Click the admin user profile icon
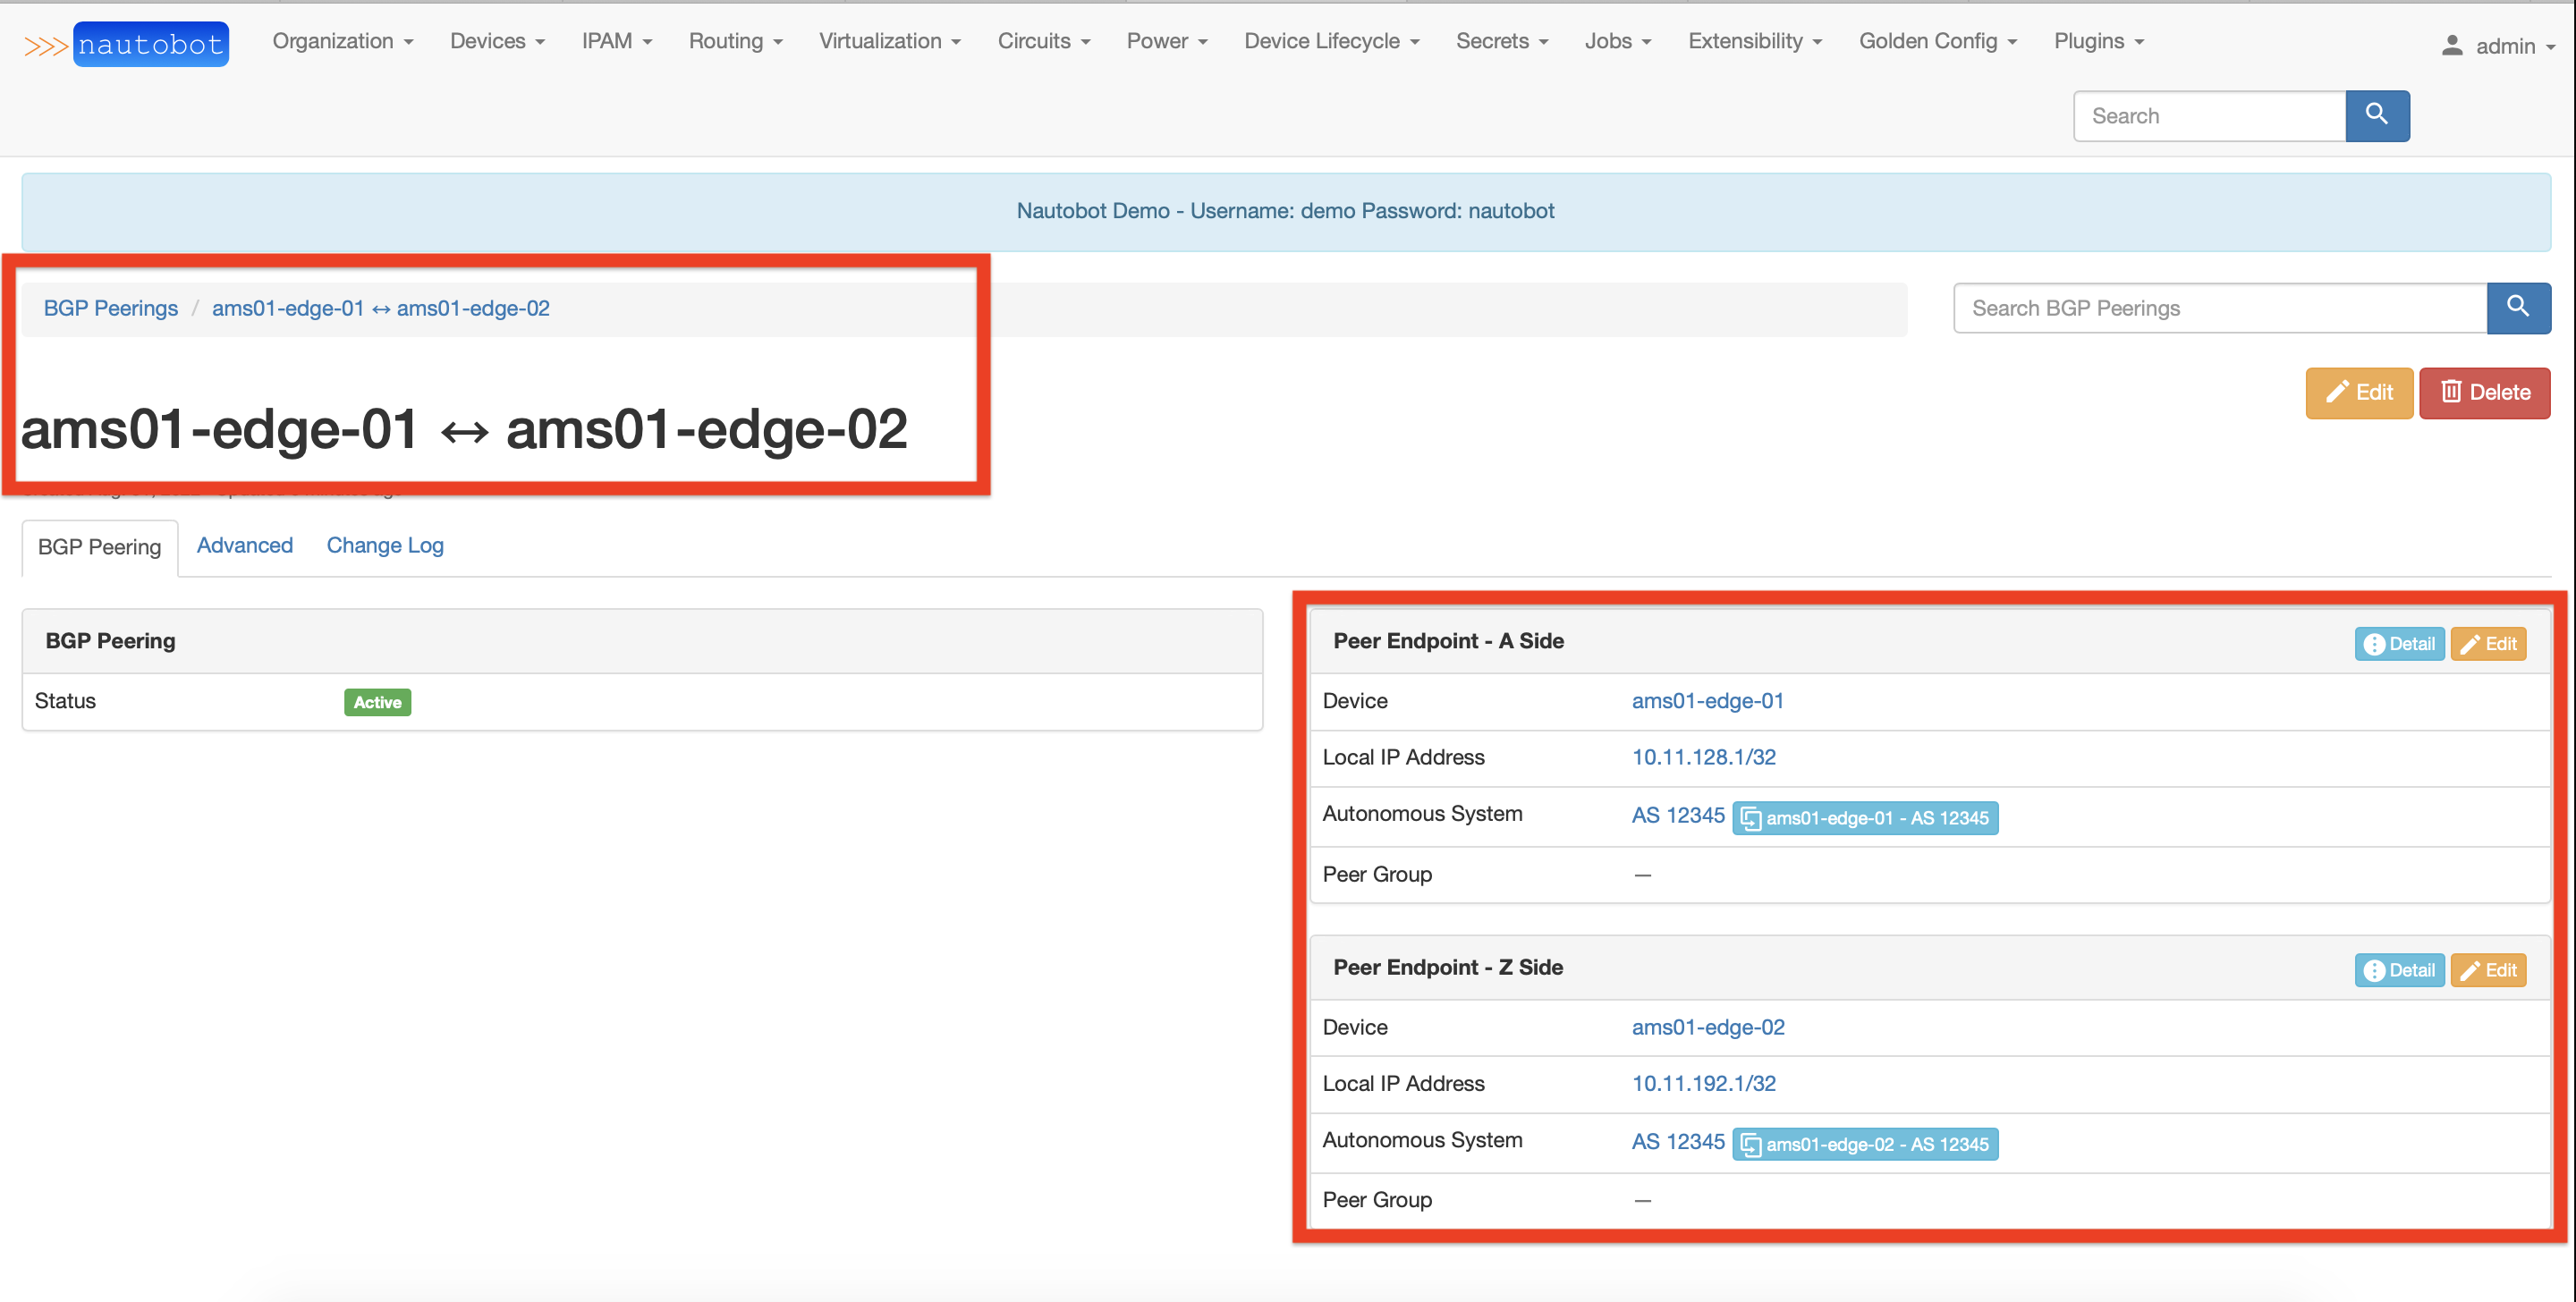 tap(2452, 44)
